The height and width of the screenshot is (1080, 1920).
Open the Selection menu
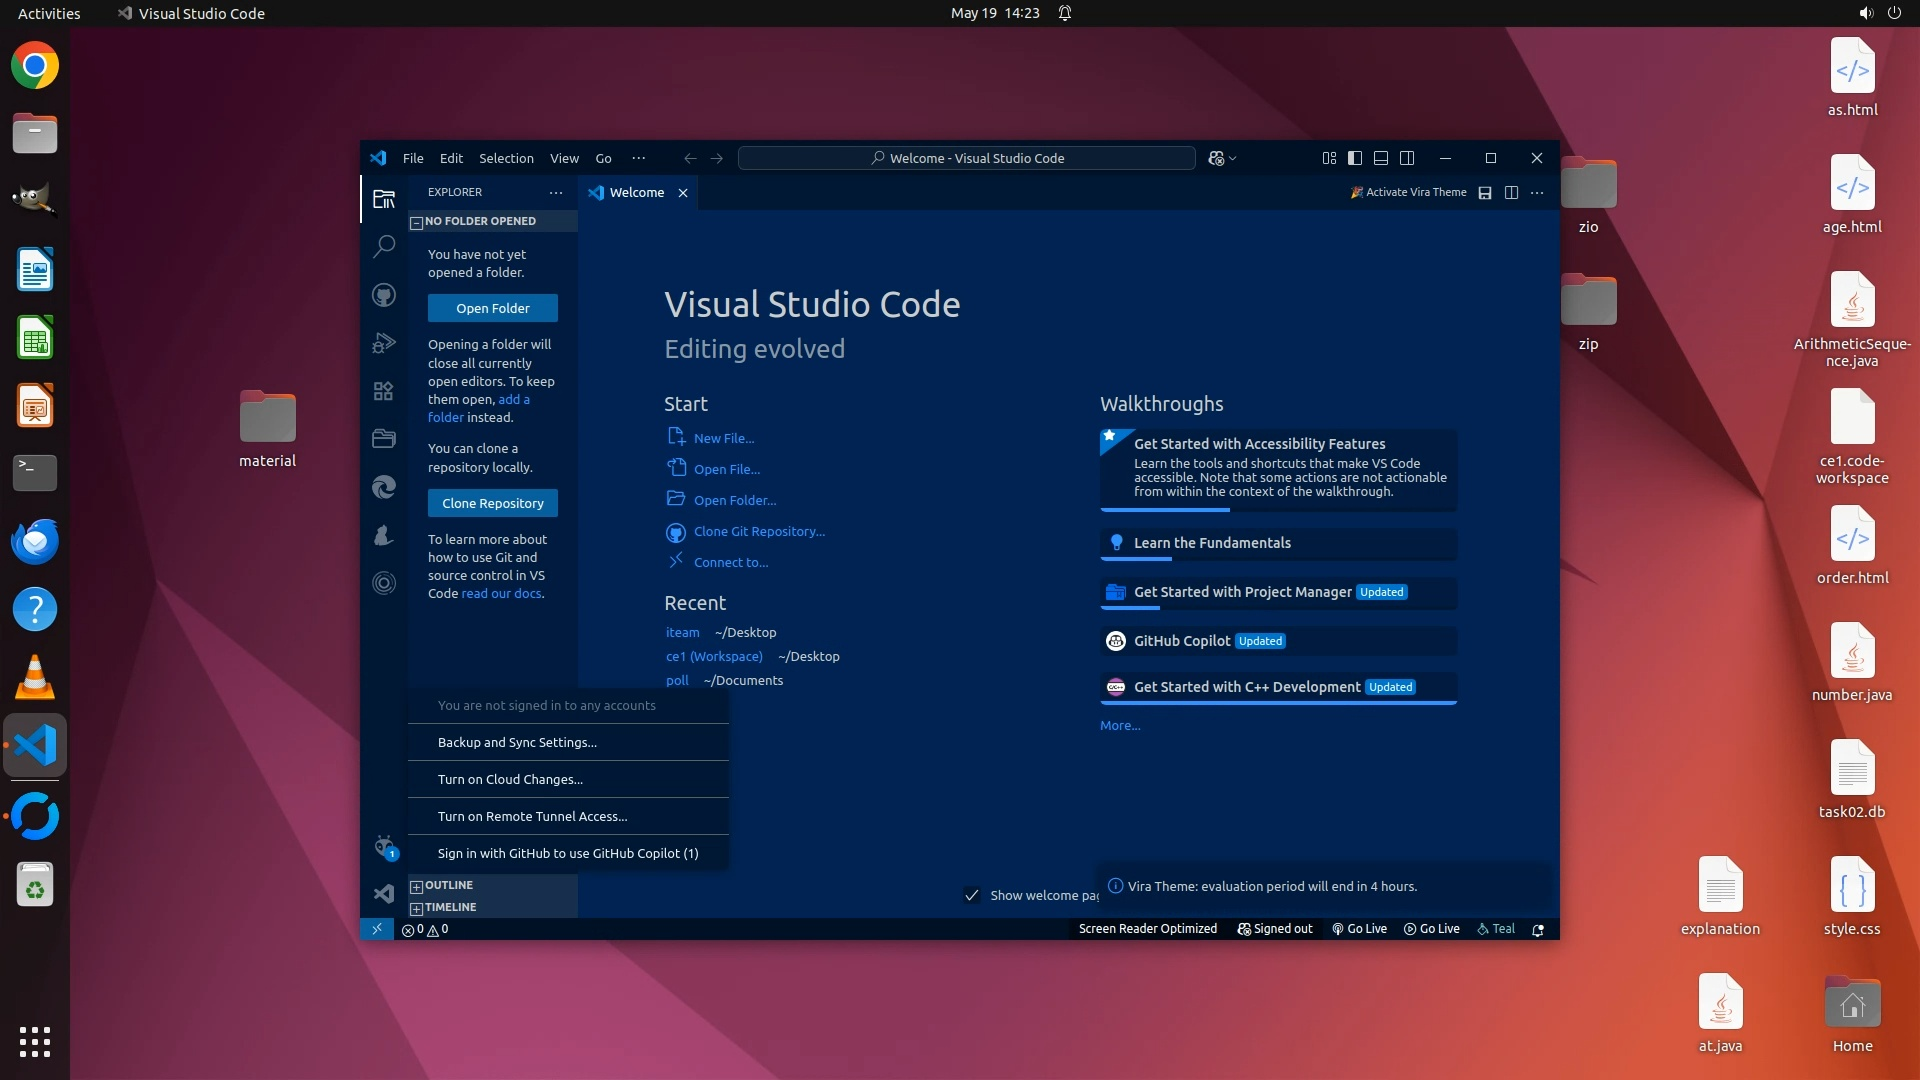point(506,158)
